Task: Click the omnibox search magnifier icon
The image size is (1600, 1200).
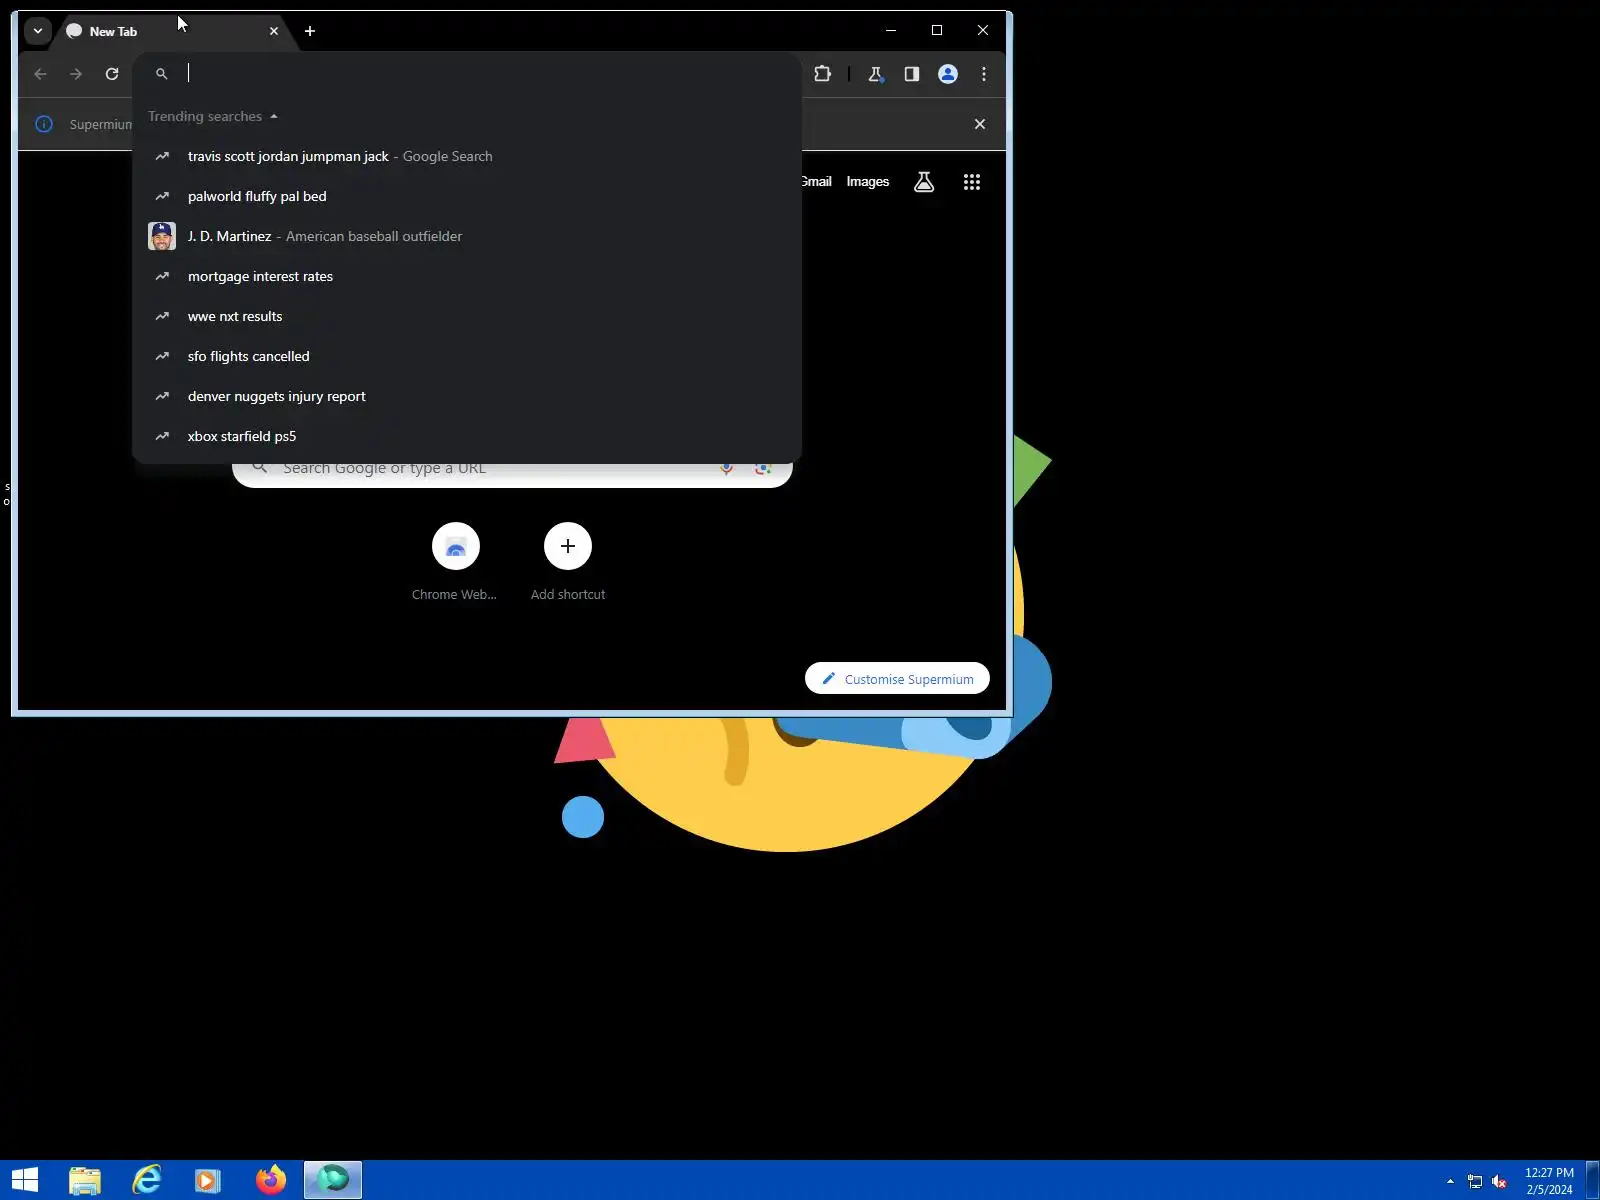Action: point(162,74)
